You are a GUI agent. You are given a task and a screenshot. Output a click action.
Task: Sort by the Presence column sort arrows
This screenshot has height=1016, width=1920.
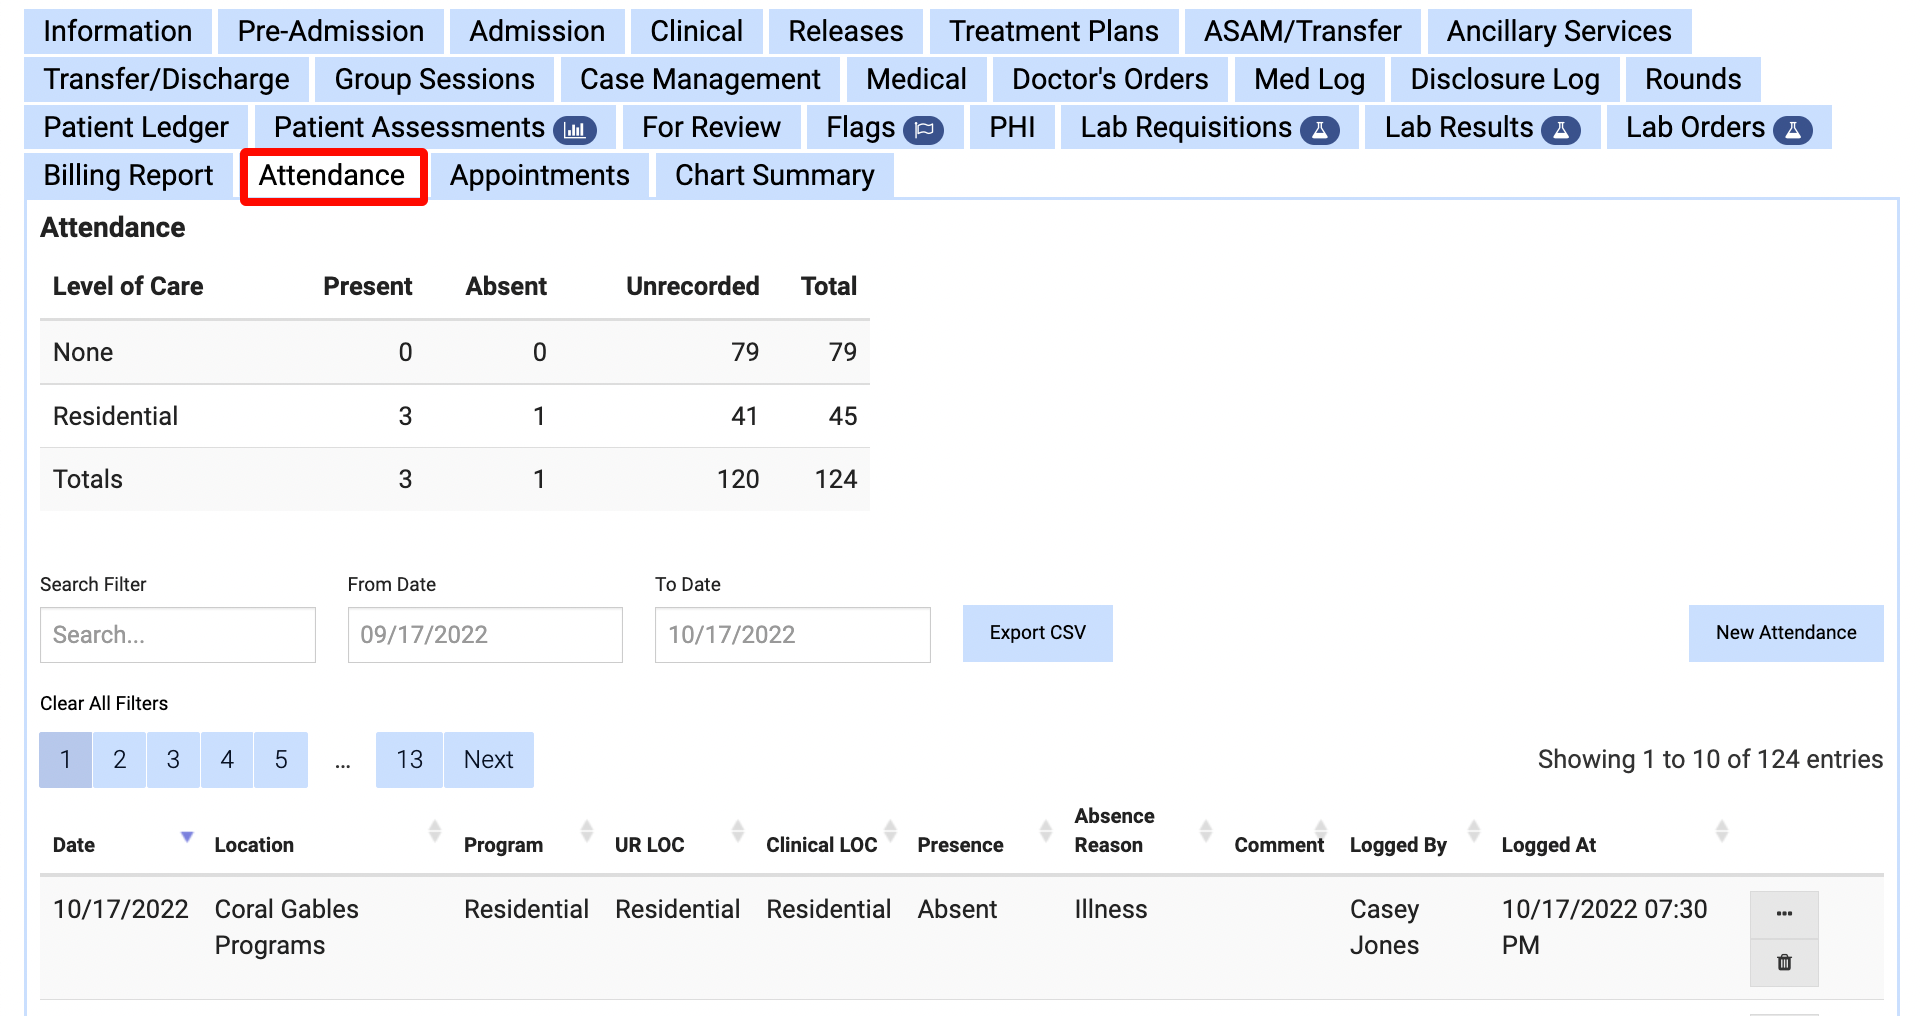pyautogui.click(x=1045, y=831)
